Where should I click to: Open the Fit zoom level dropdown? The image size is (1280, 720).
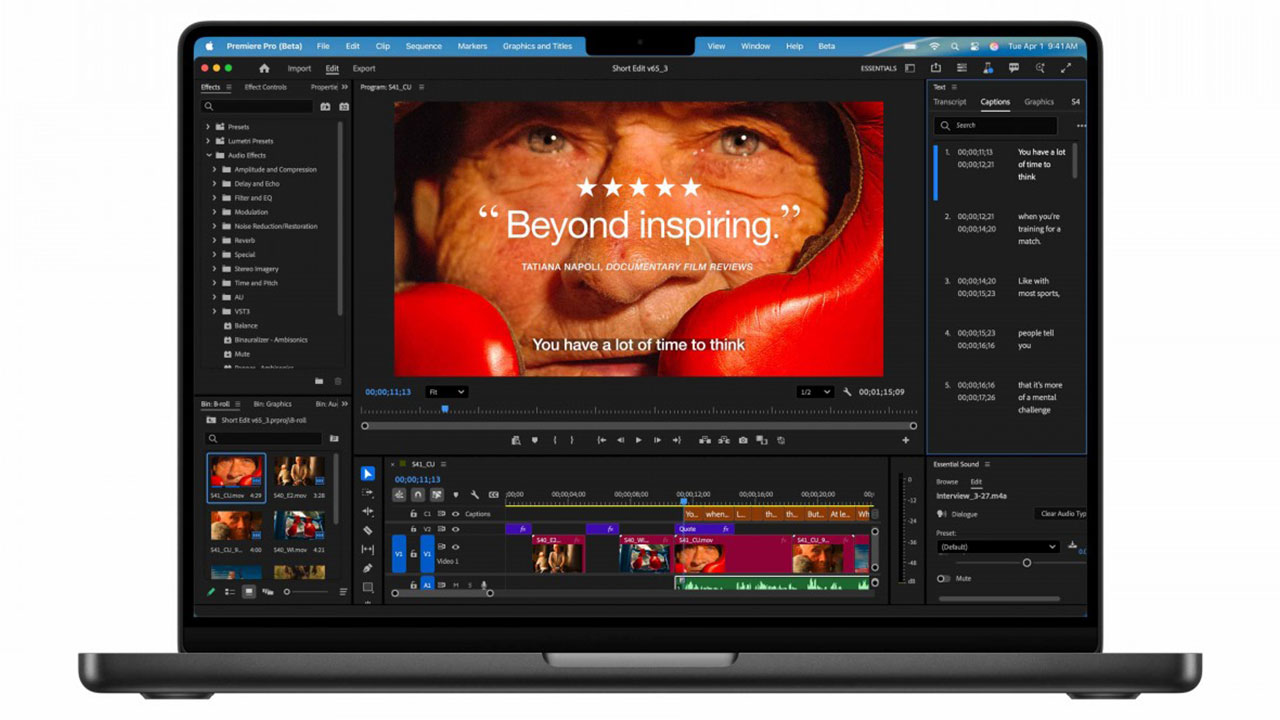(446, 392)
